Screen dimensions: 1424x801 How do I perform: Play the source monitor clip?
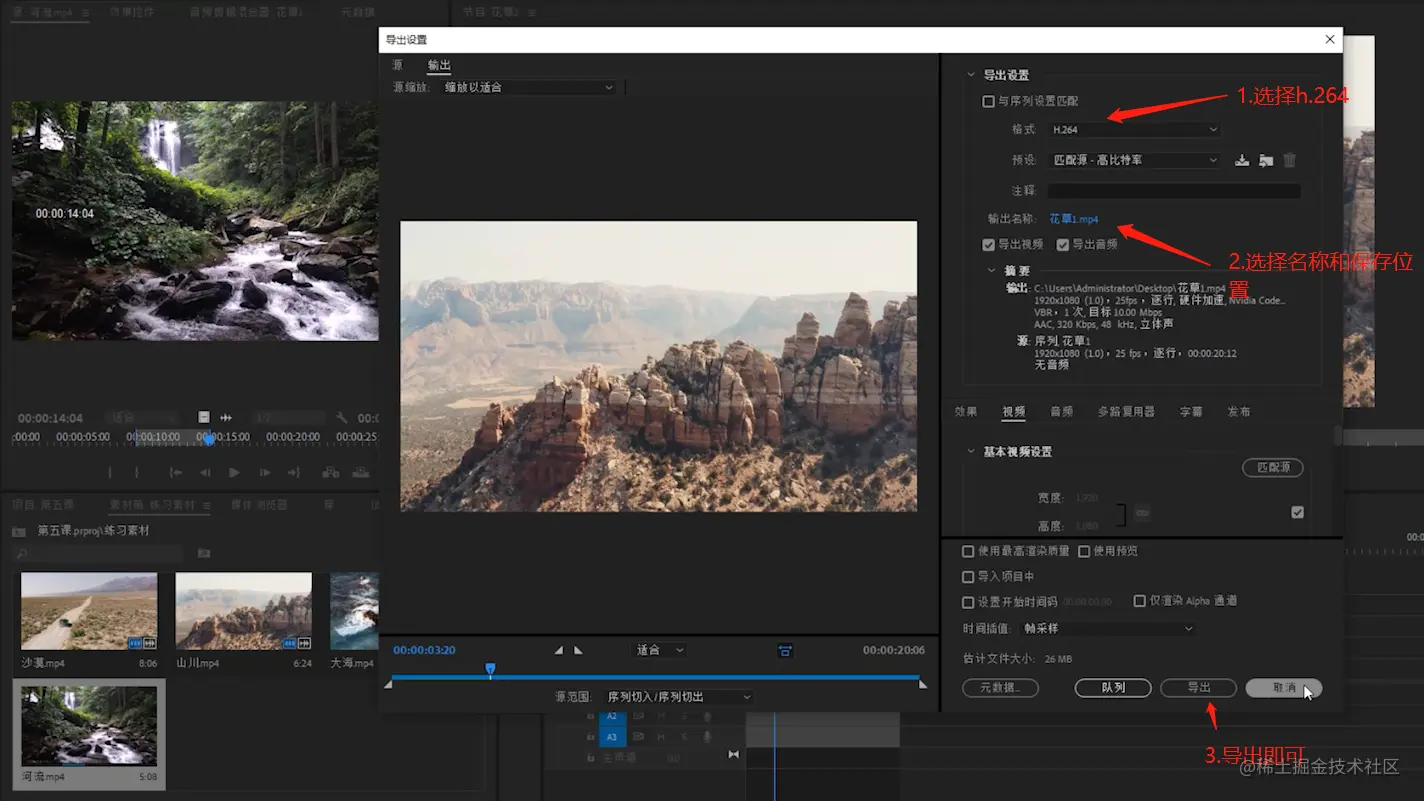click(x=234, y=472)
